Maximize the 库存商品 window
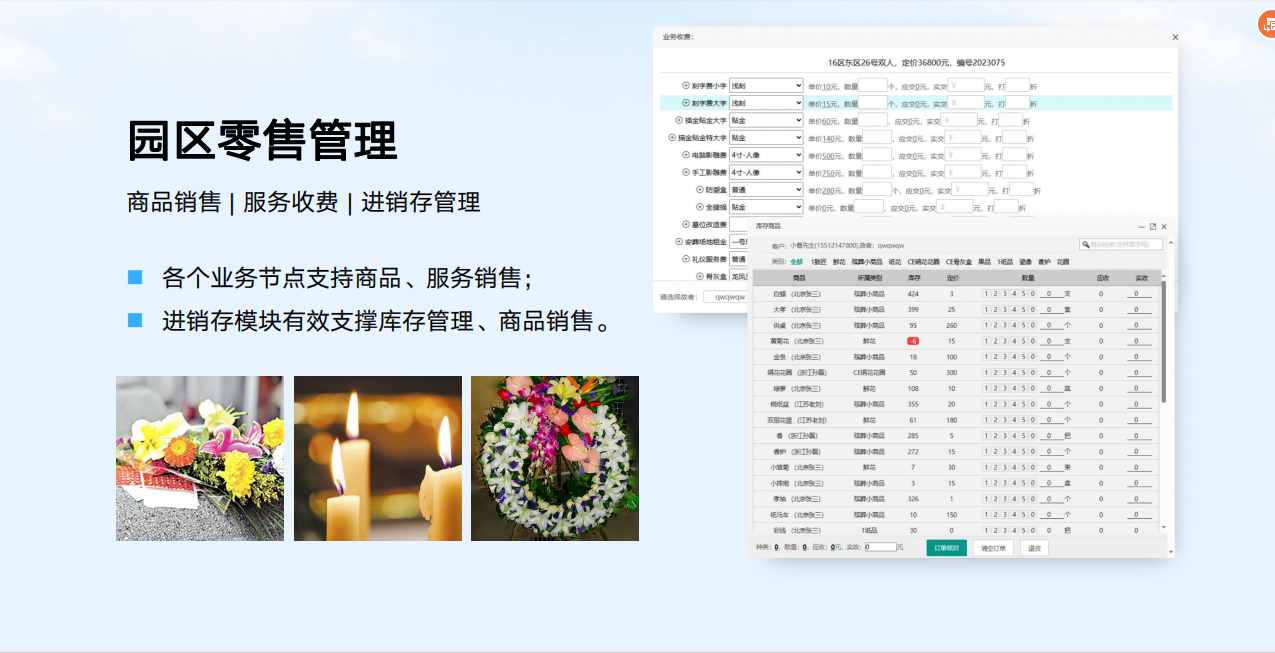1275x653 pixels. tap(1153, 227)
